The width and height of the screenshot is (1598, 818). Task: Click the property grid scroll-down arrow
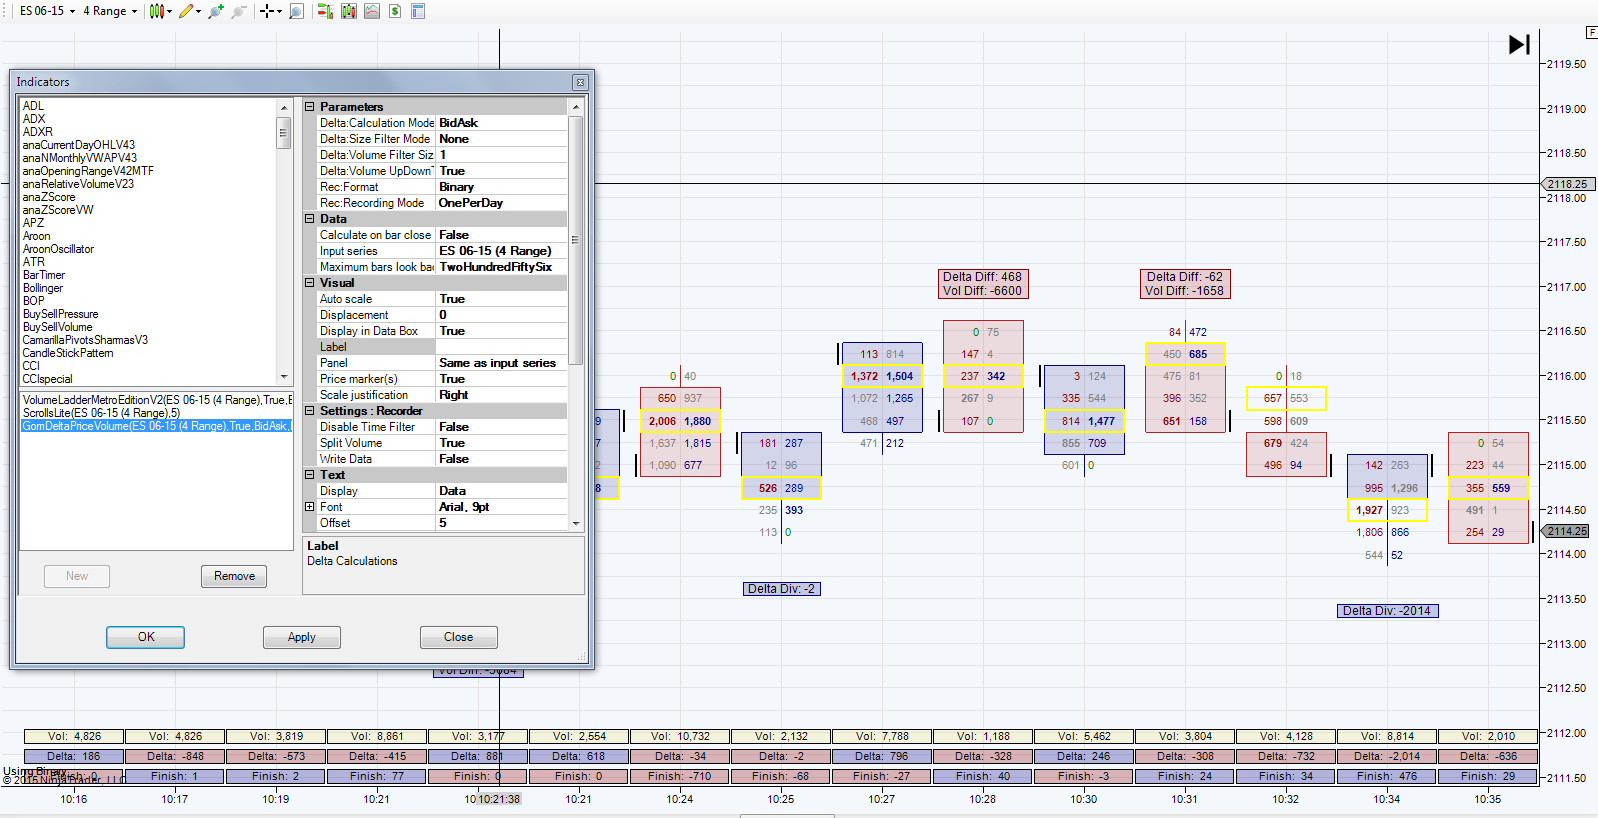pyautogui.click(x=576, y=523)
